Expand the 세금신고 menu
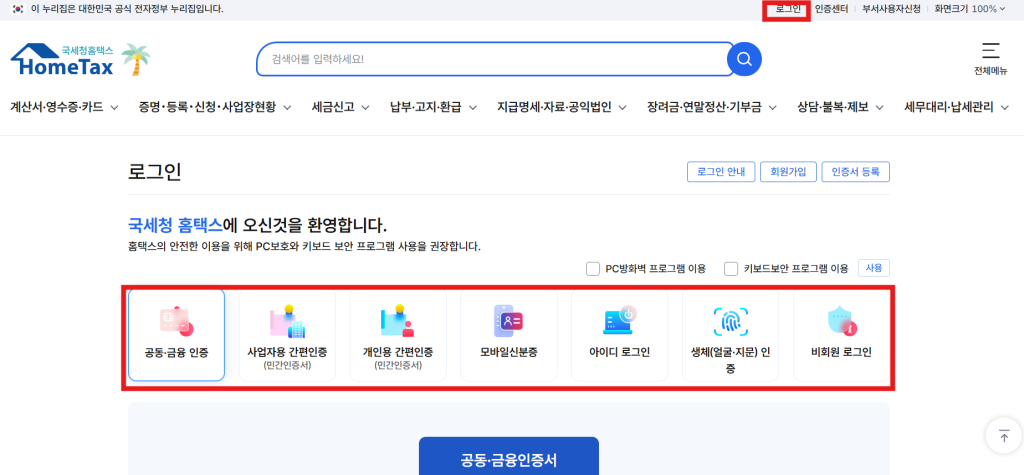 point(341,107)
